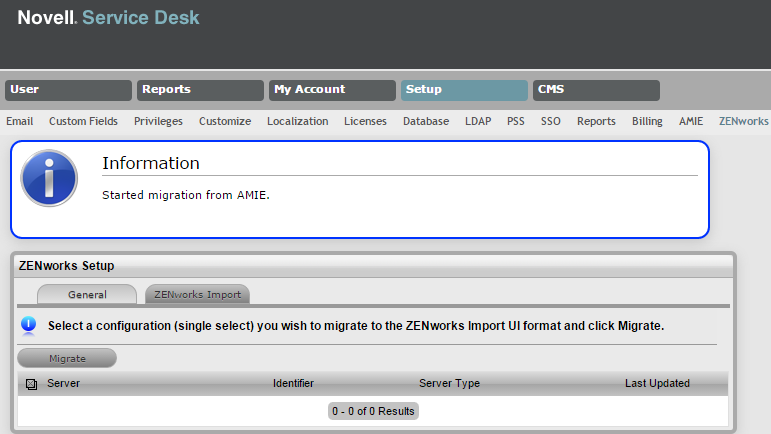Open the Database submenu
This screenshot has width=771, height=434.
click(x=426, y=121)
